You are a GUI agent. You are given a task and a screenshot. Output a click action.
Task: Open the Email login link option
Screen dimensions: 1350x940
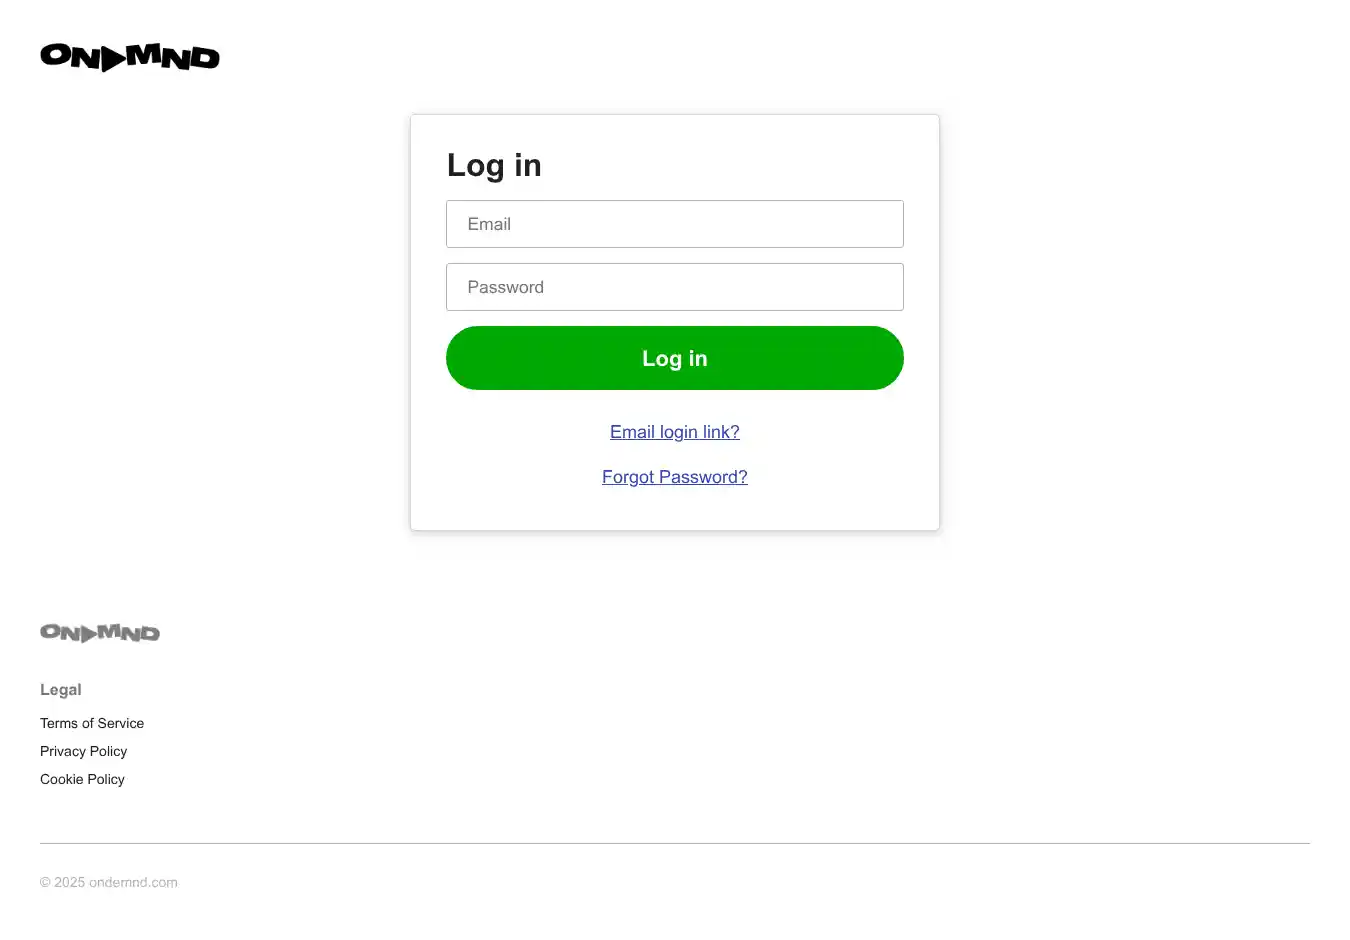coord(675,432)
